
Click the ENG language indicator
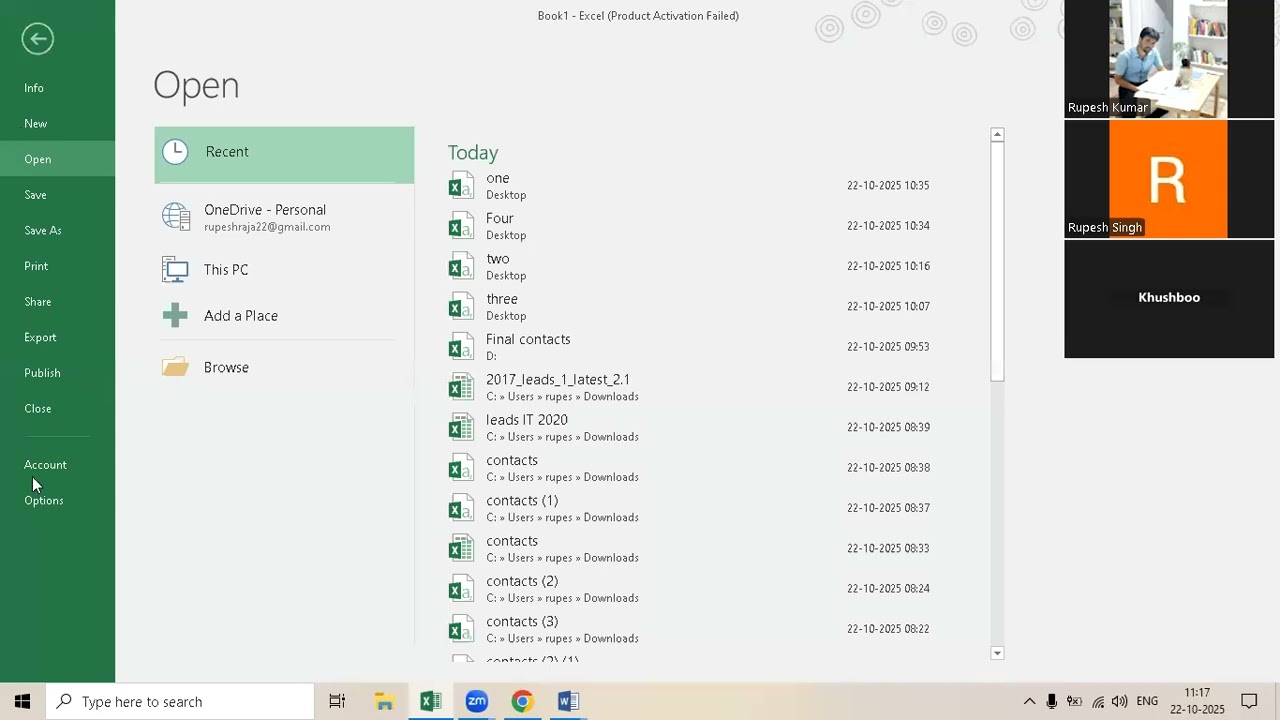[x=1147, y=701]
